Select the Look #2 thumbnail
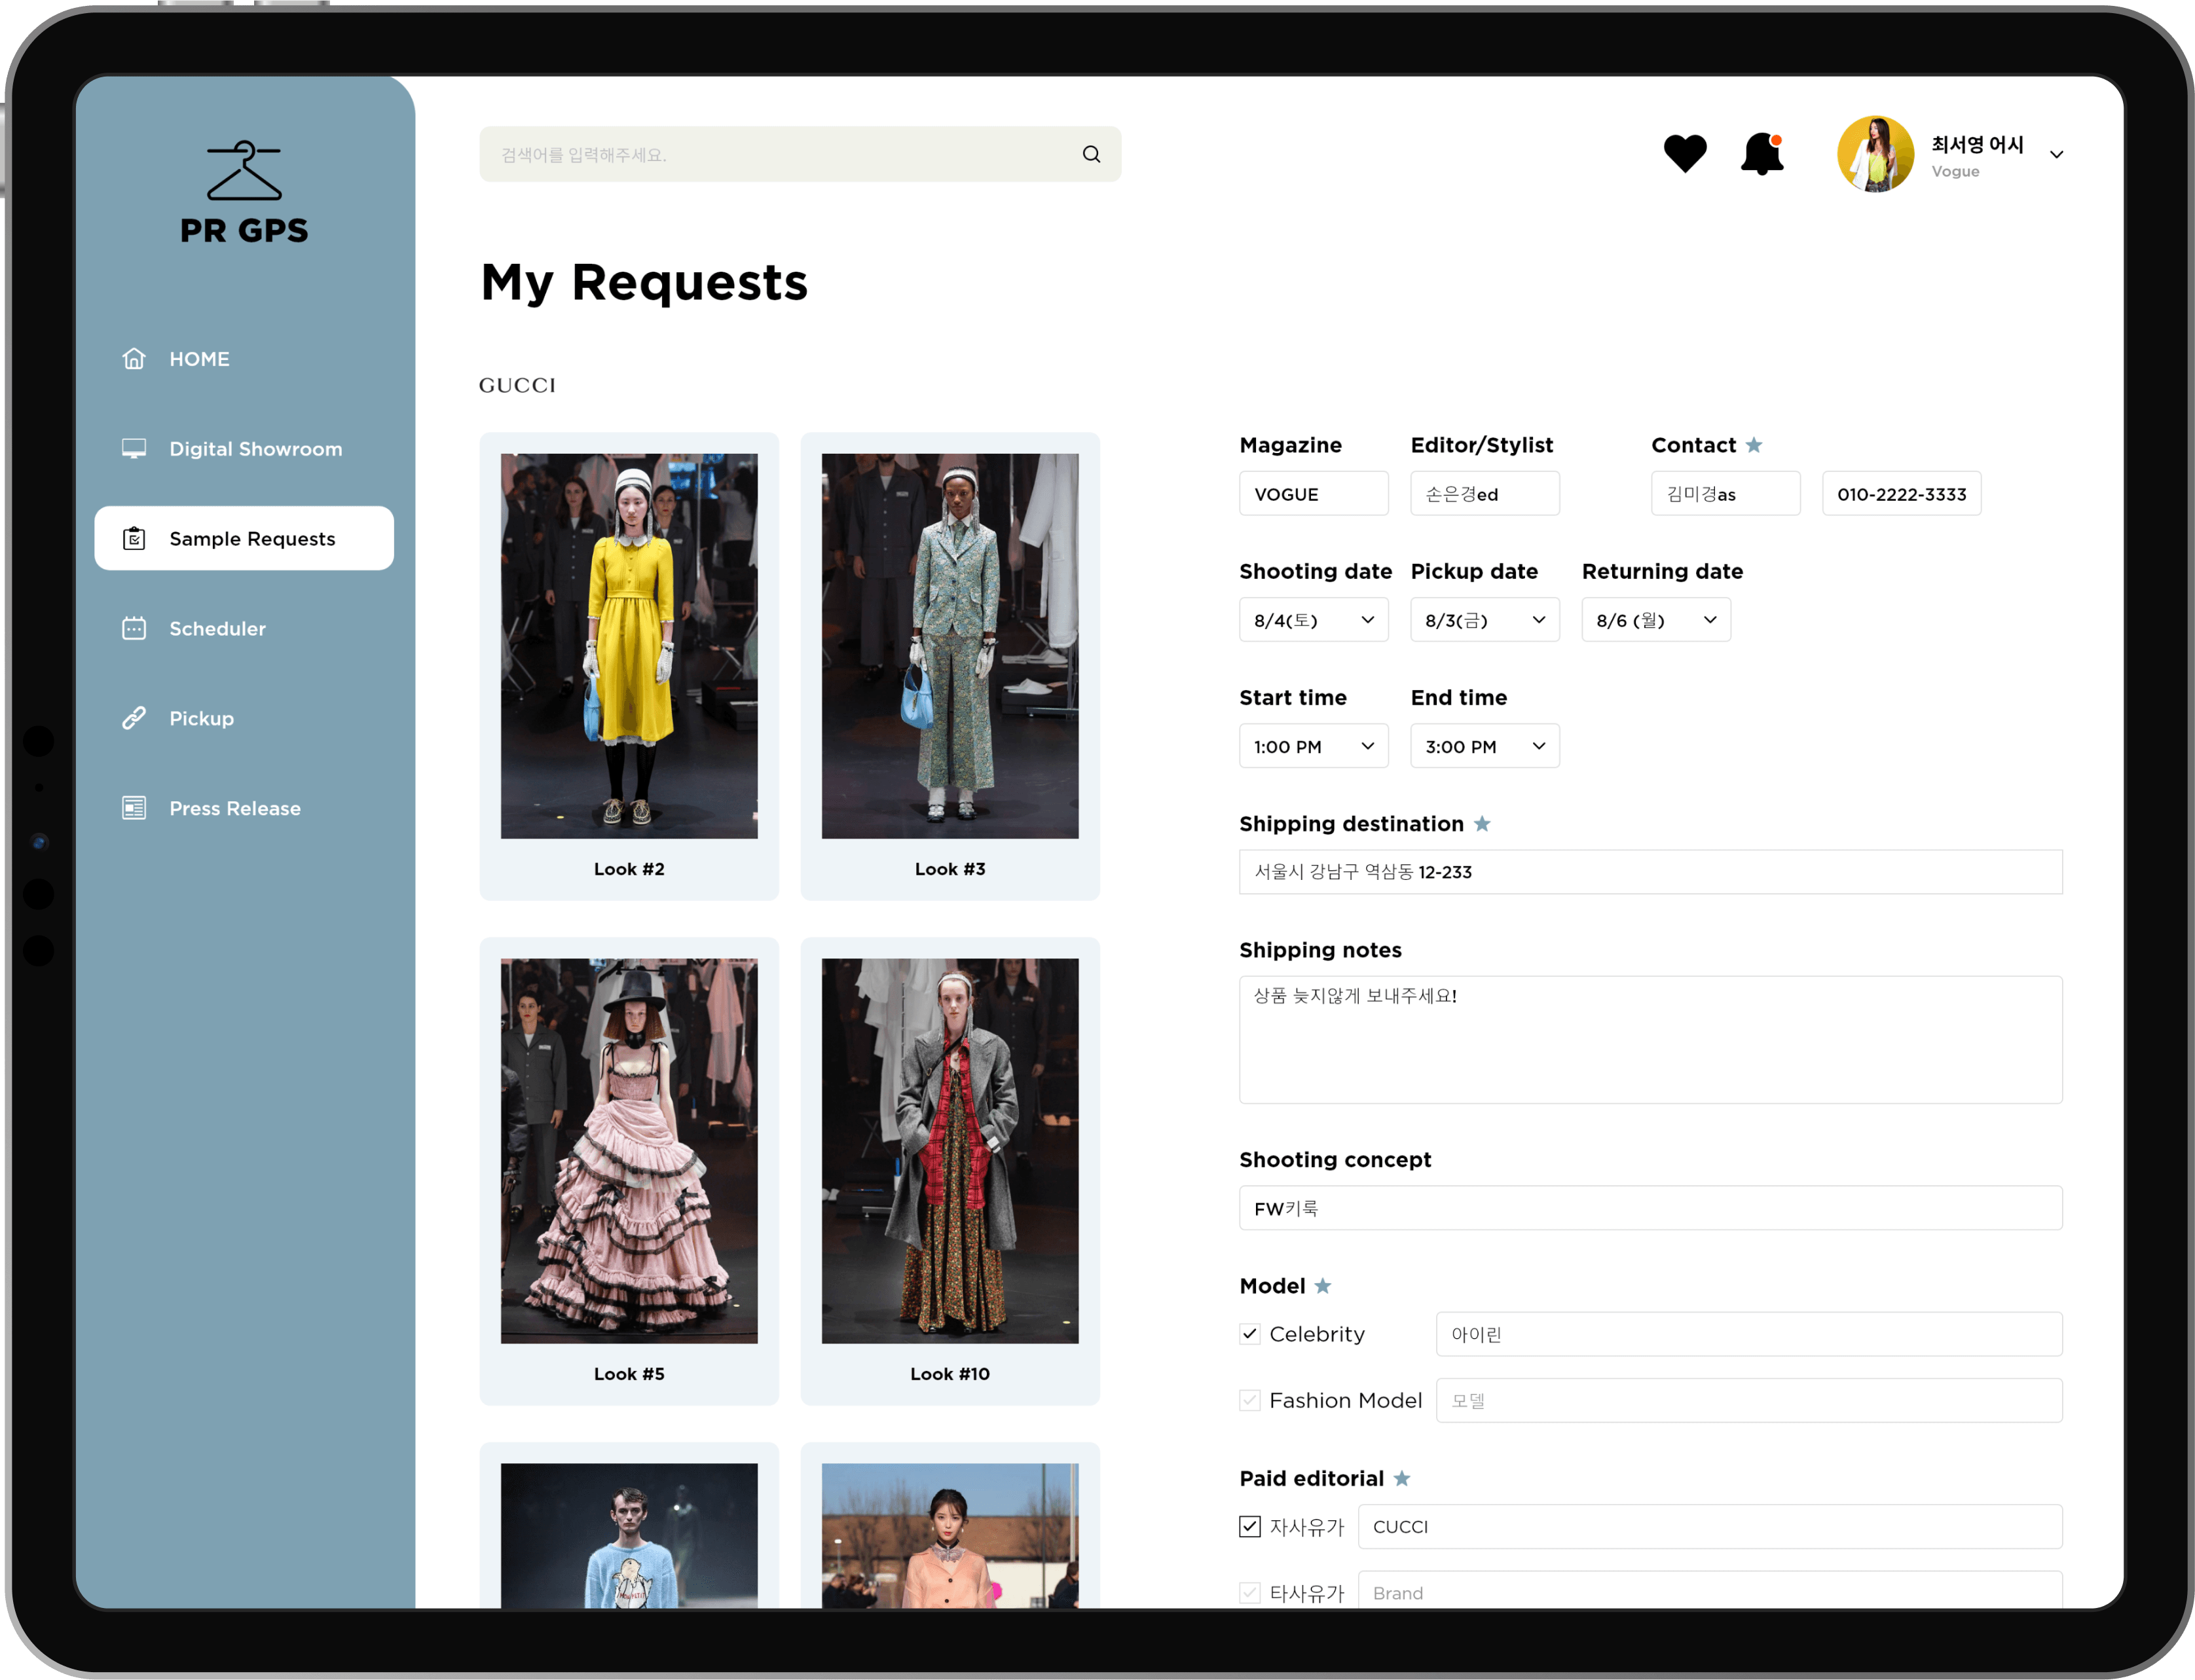Image resolution: width=2195 pixels, height=1680 pixels. 629,646
